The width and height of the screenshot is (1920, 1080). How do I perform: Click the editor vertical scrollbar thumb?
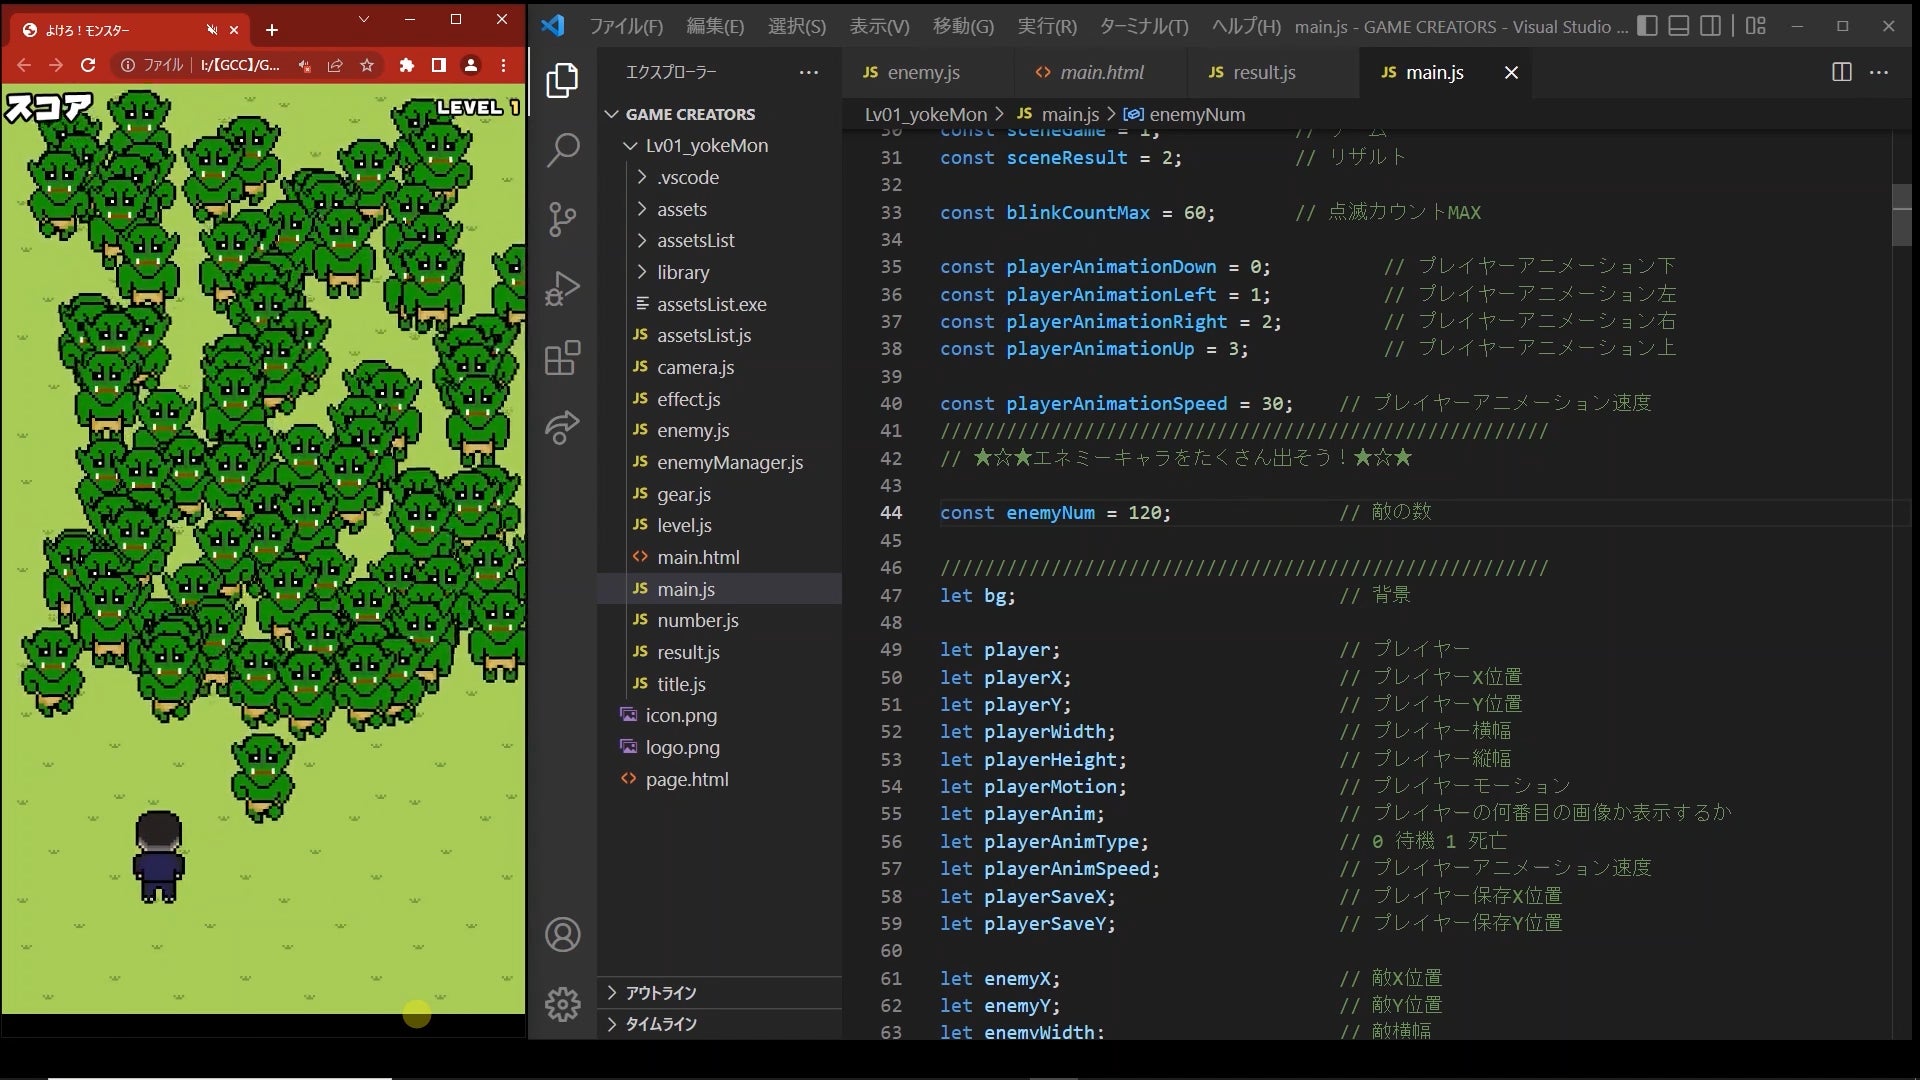tap(1901, 214)
